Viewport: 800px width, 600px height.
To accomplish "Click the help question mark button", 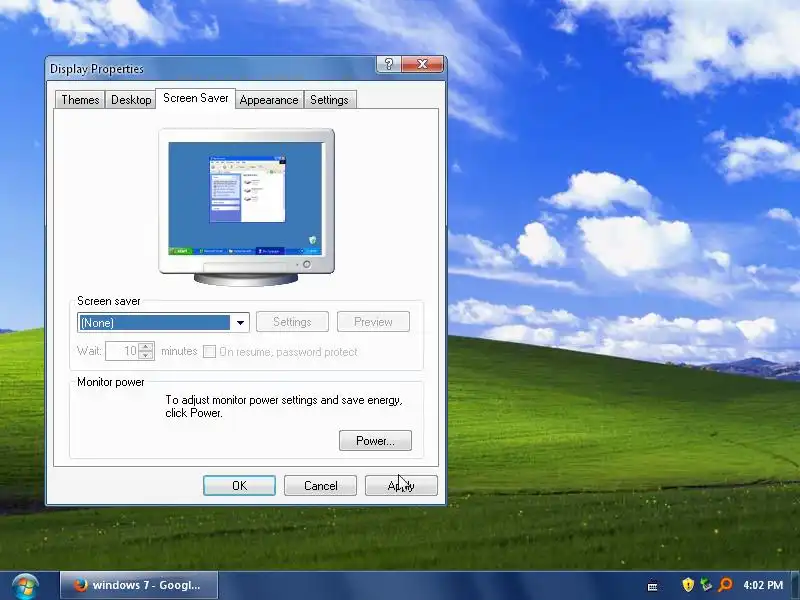I will [x=389, y=64].
